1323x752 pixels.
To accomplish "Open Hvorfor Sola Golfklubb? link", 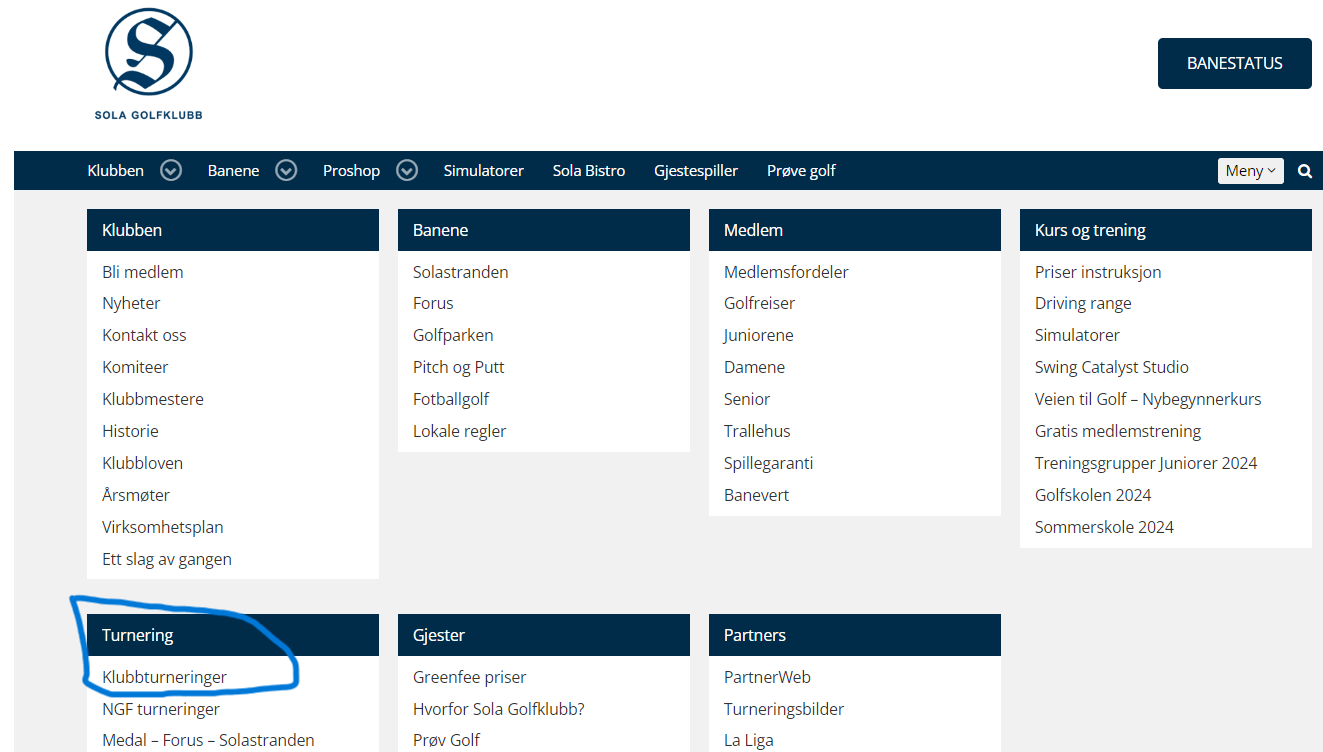I will point(499,709).
